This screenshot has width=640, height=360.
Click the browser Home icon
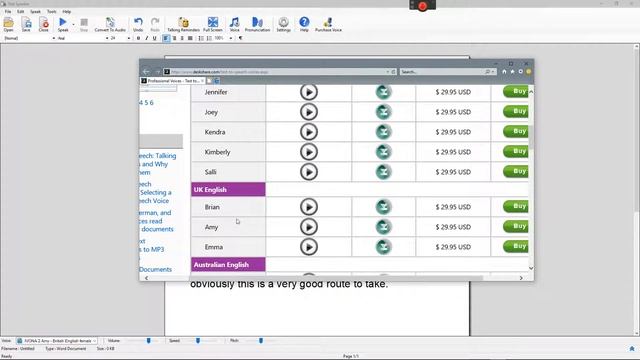pyautogui.click(x=504, y=71)
